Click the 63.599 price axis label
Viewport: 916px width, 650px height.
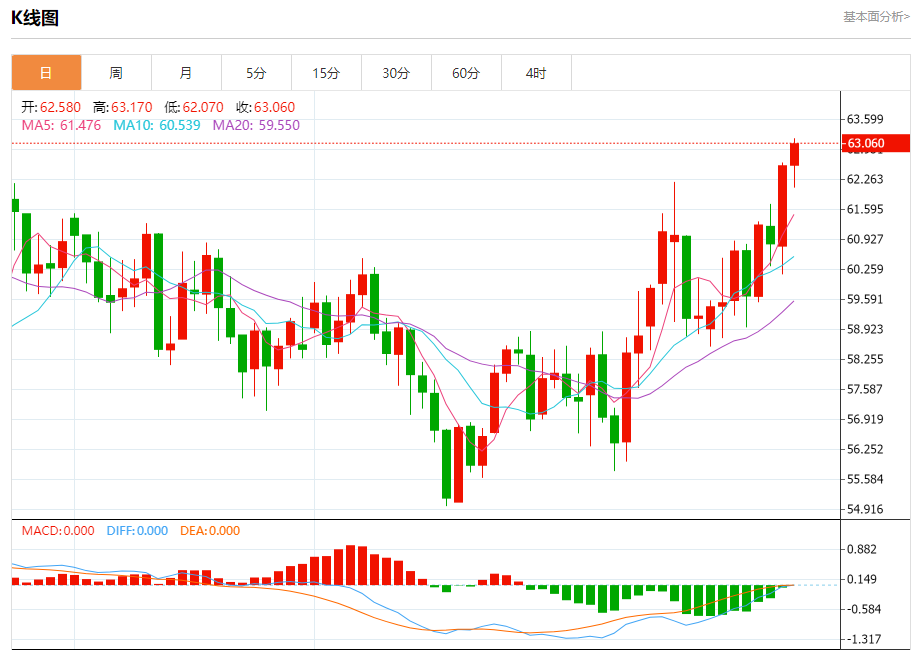click(x=865, y=119)
